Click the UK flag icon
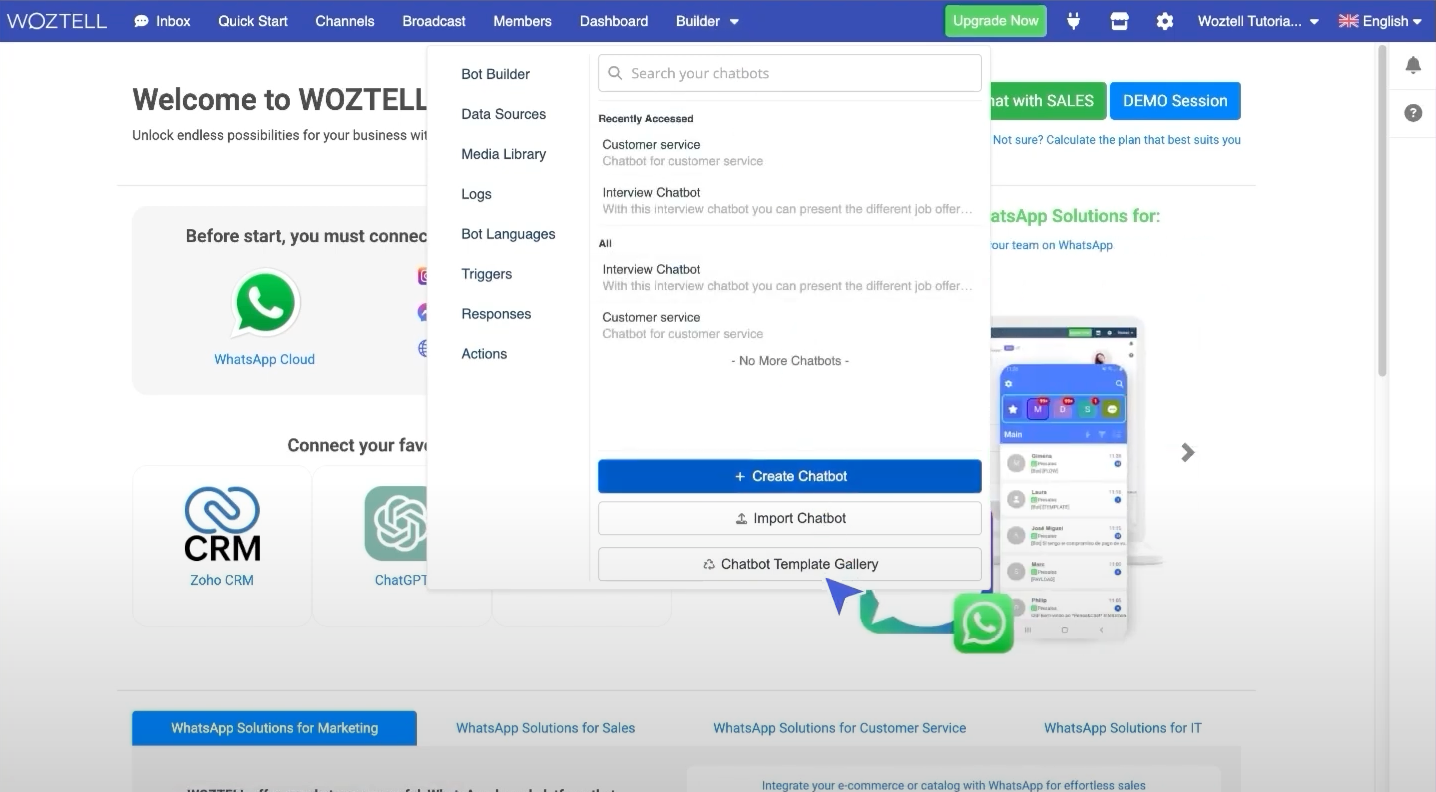 (1349, 21)
